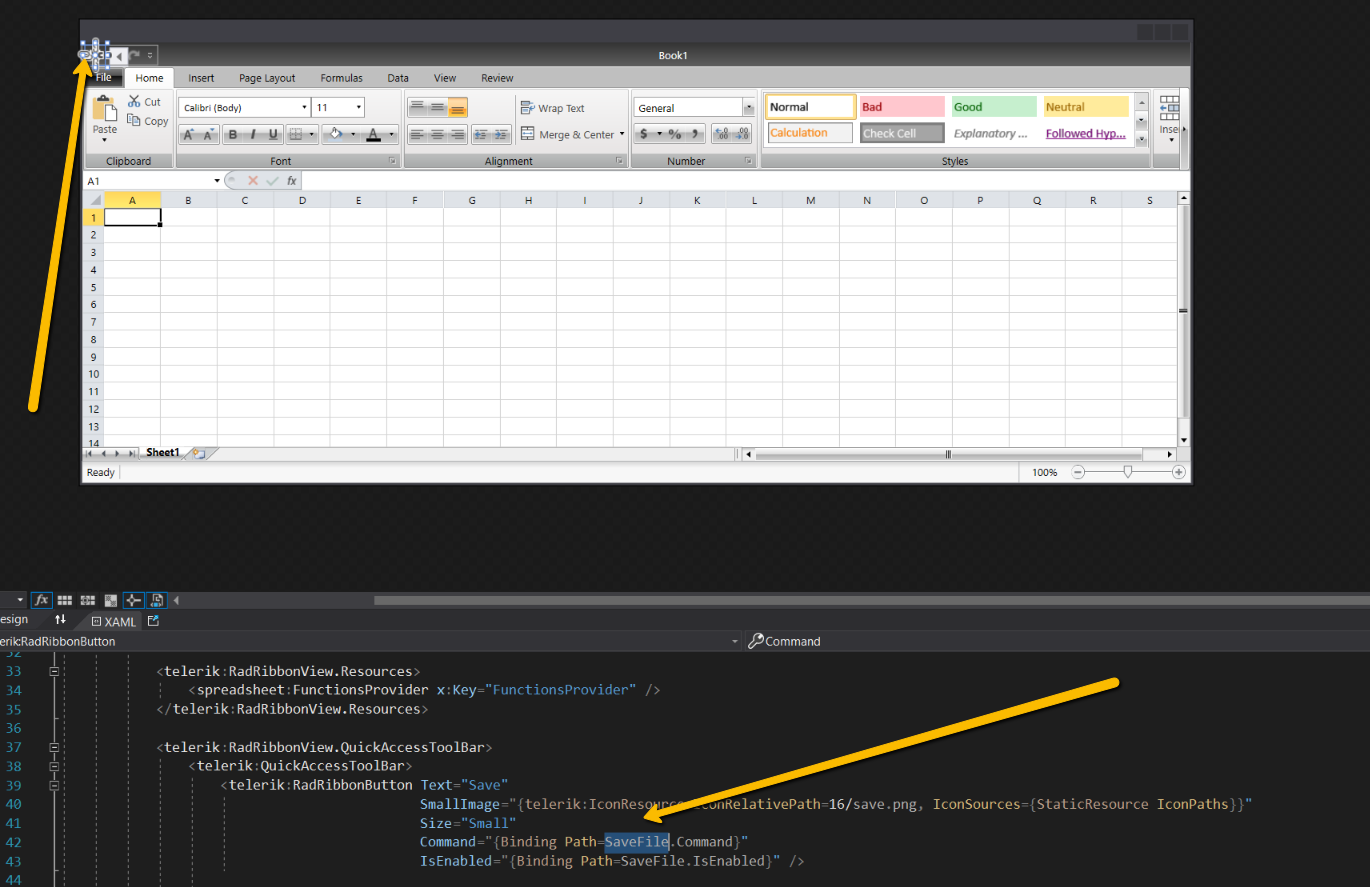Image resolution: width=1370 pixels, height=887 pixels.
Task: Toggle Bold formatting in the Font group
Action: (x=232, y=135)
